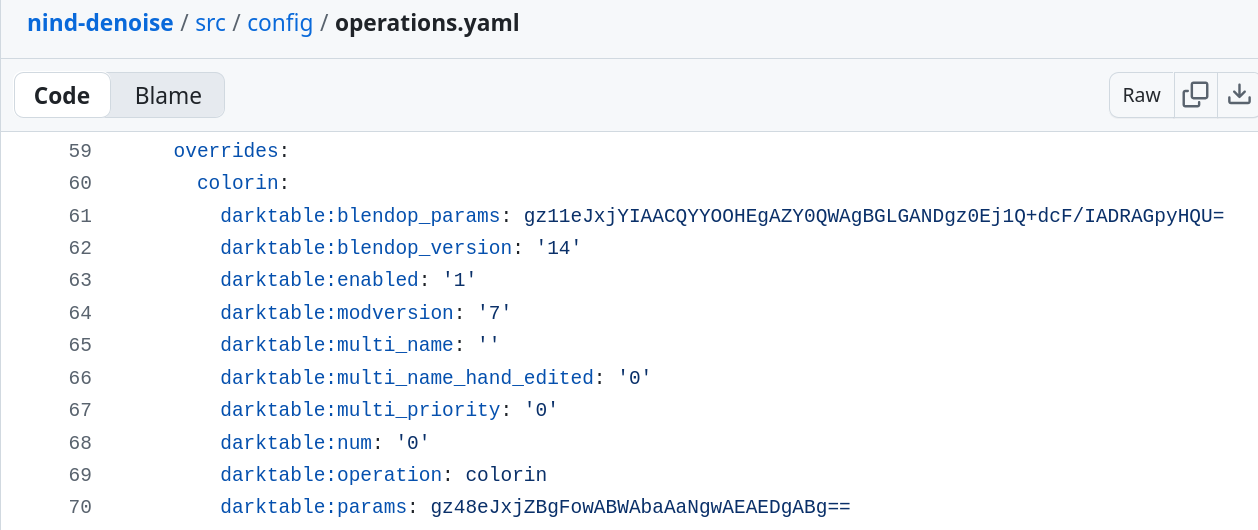Click line number 67
The height and width of the screenshot is (530, 1258).
coord(80,410)
